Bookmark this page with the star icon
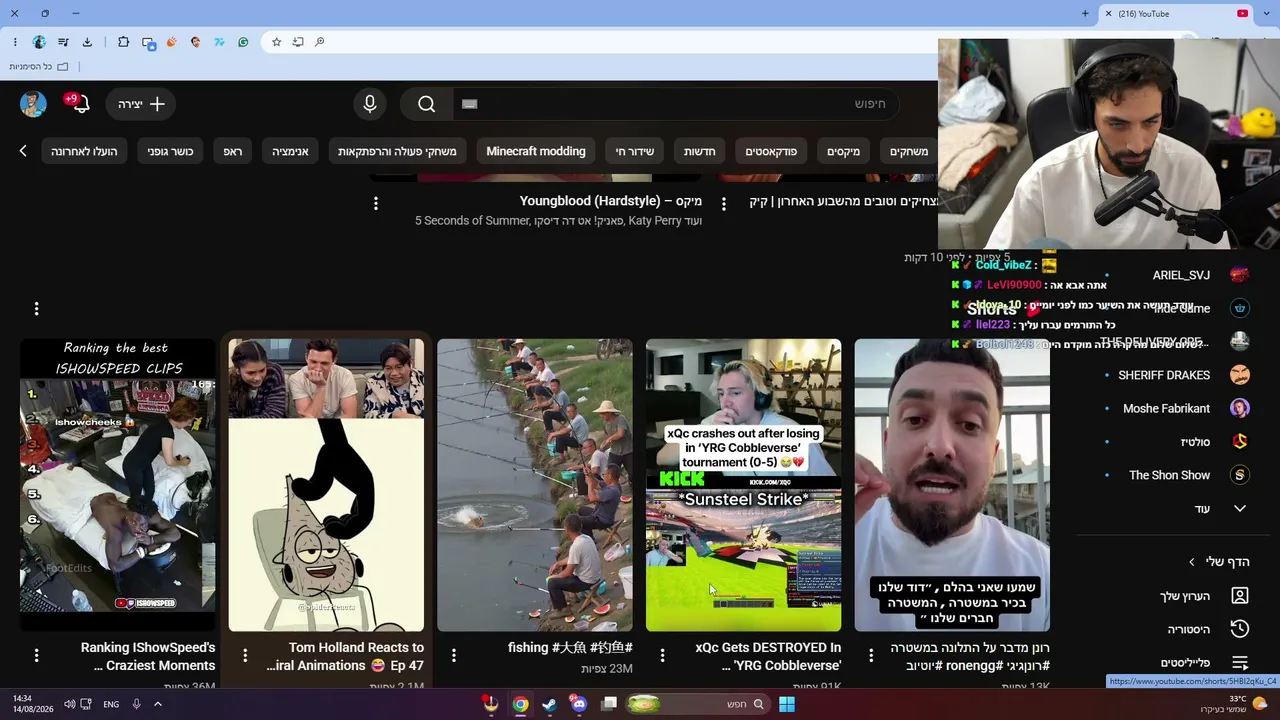This screenshot has width=1280, height=720. point(277,42)
